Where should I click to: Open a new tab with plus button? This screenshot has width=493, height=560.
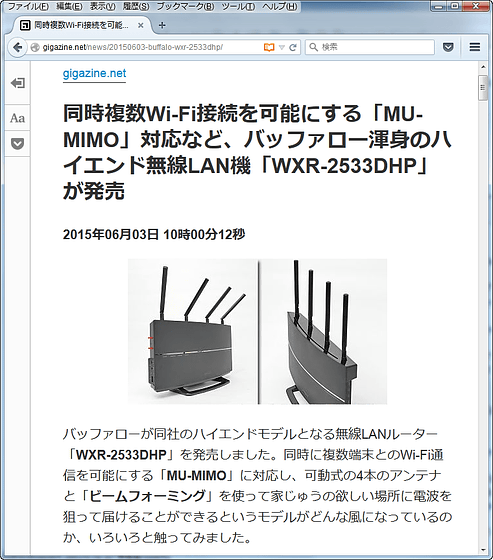[162, 25]
